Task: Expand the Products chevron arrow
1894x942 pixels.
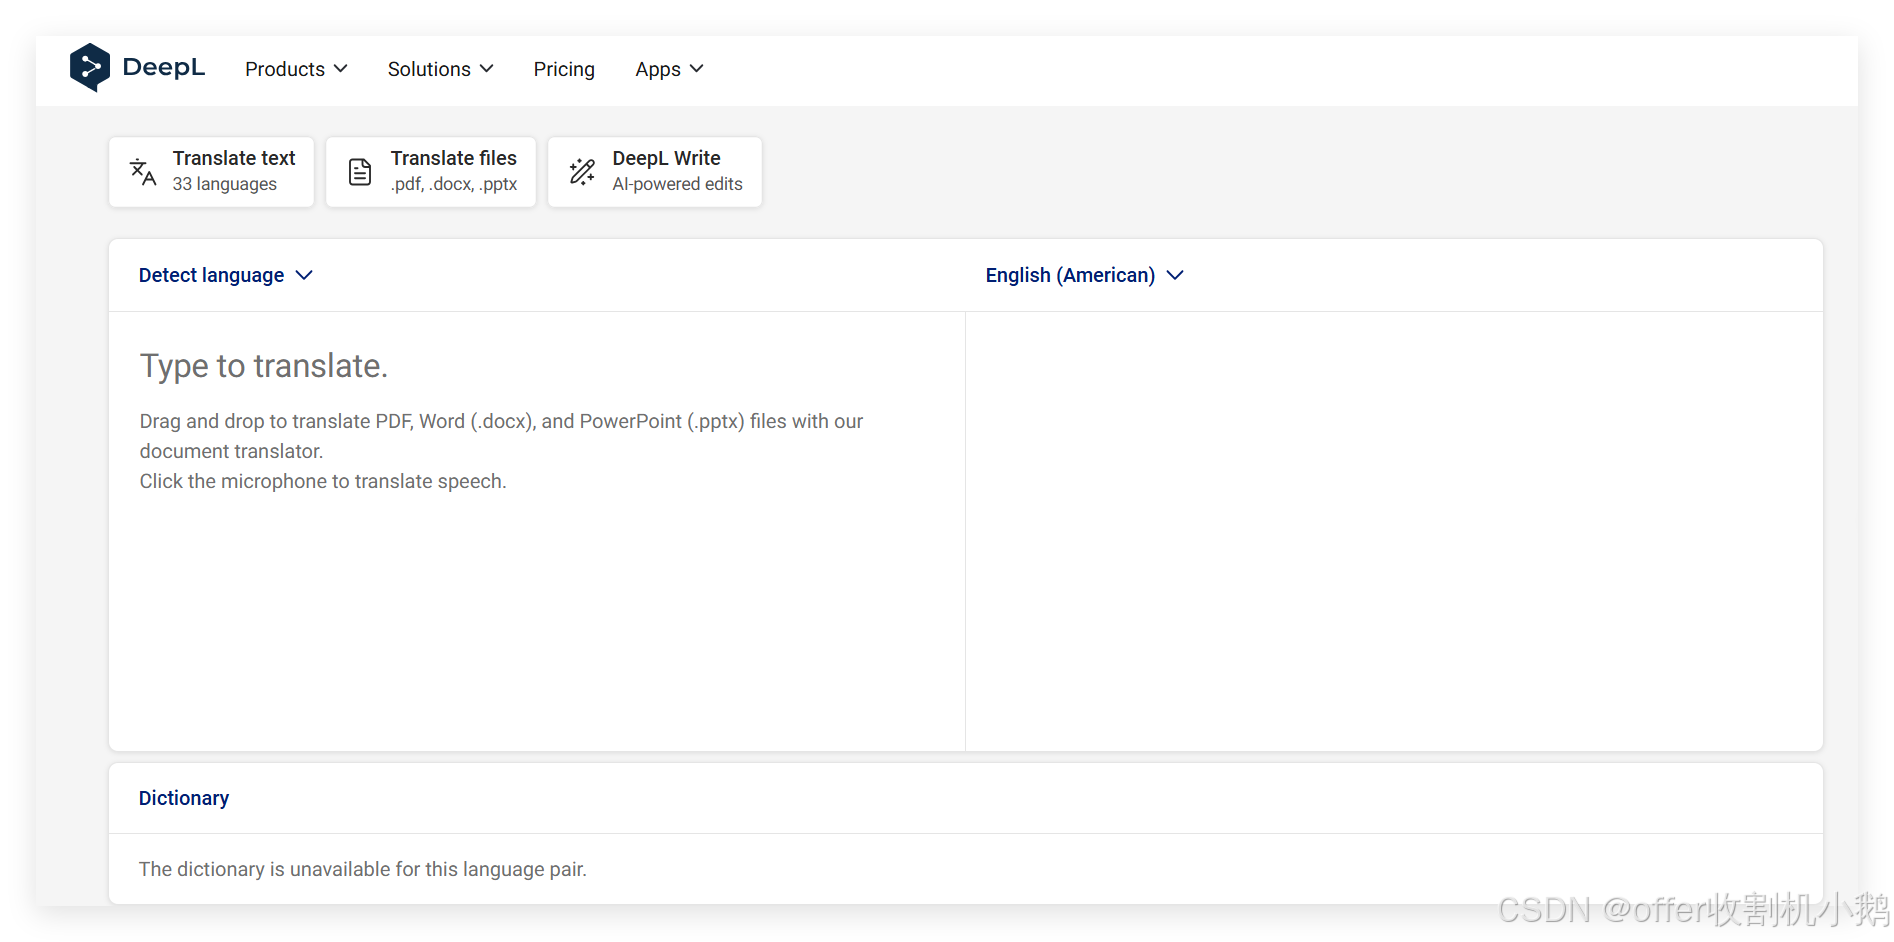Action: [x=340, y=69]
